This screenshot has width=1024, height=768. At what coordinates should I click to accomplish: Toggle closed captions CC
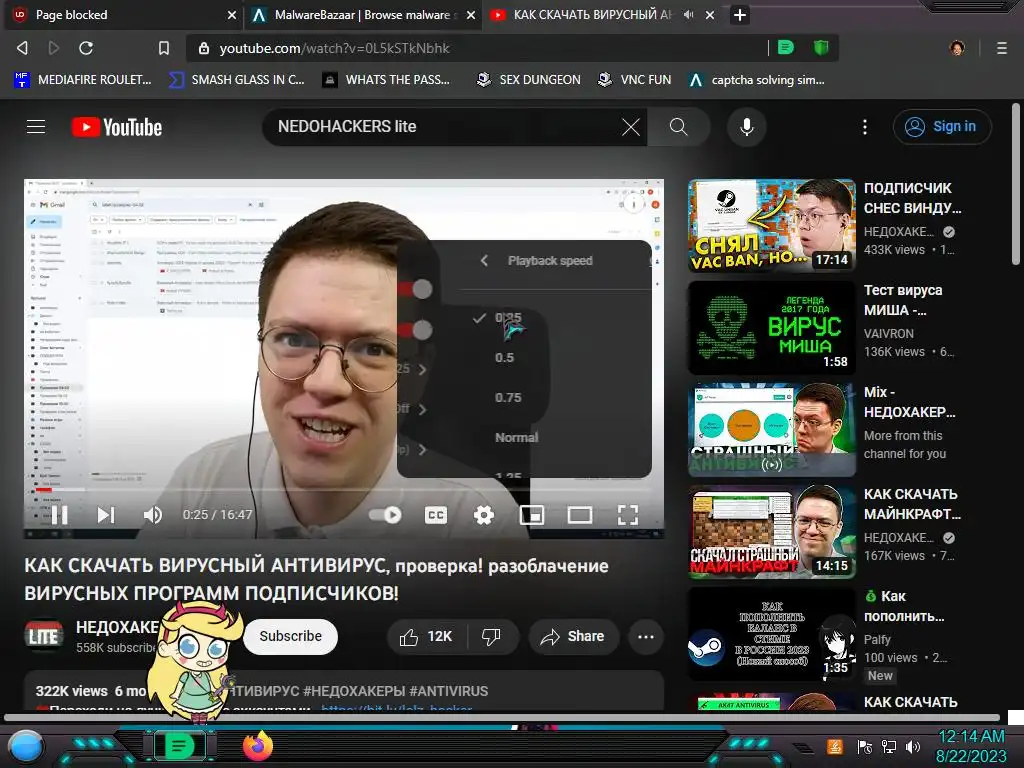pyautogui.click(x=436, y=515)
